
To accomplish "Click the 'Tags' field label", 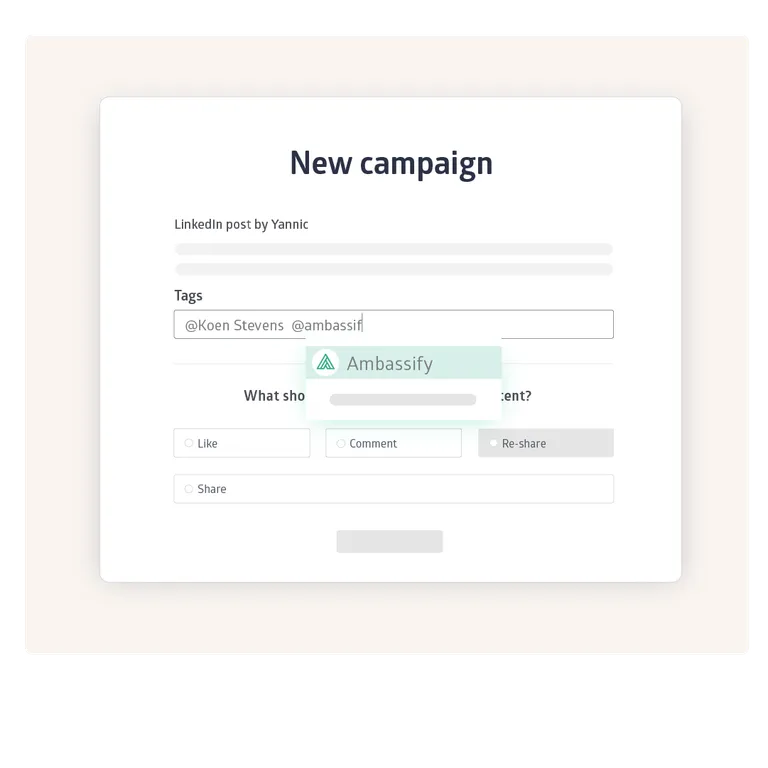I will pyautogui.click(x=188, y=295).
